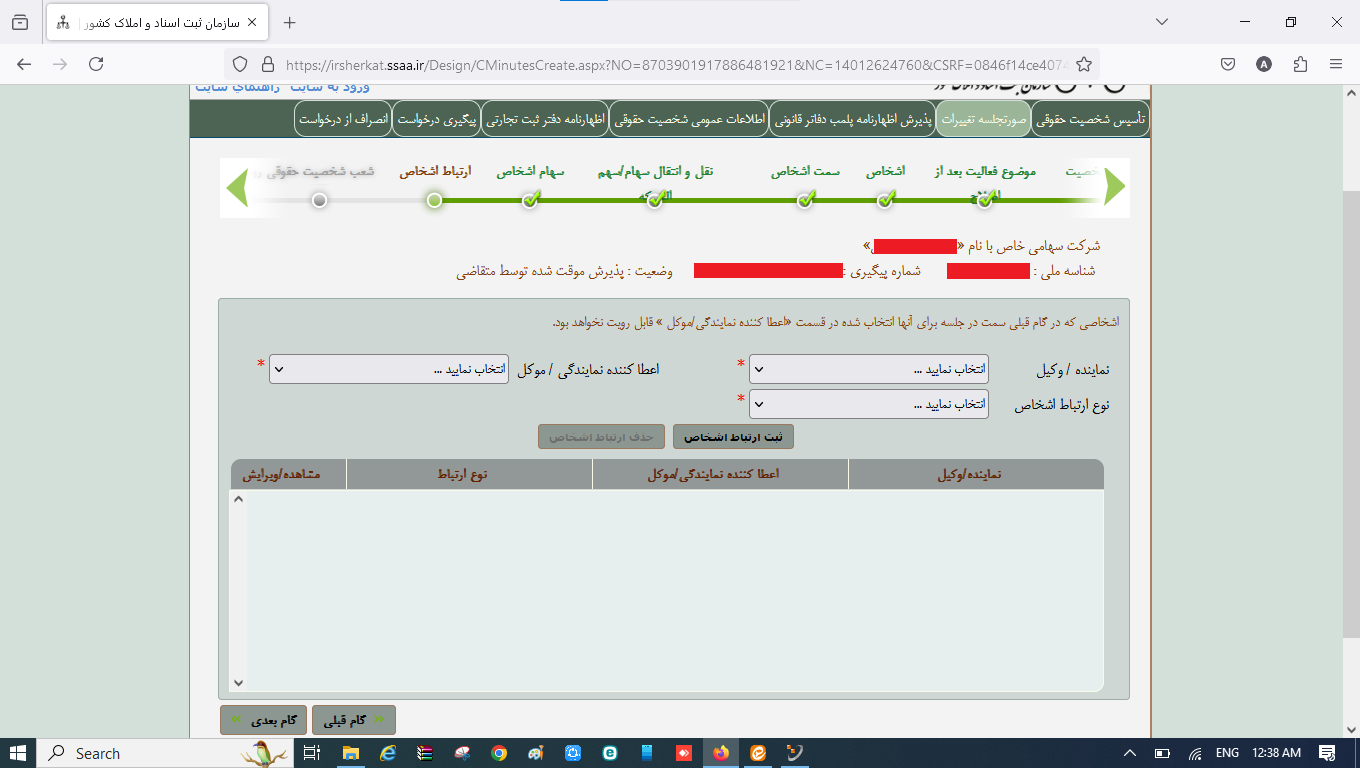
Task: Close the سازمان ثبت اسناد tab
Action: pyautogui.click(x=251, y=22)
